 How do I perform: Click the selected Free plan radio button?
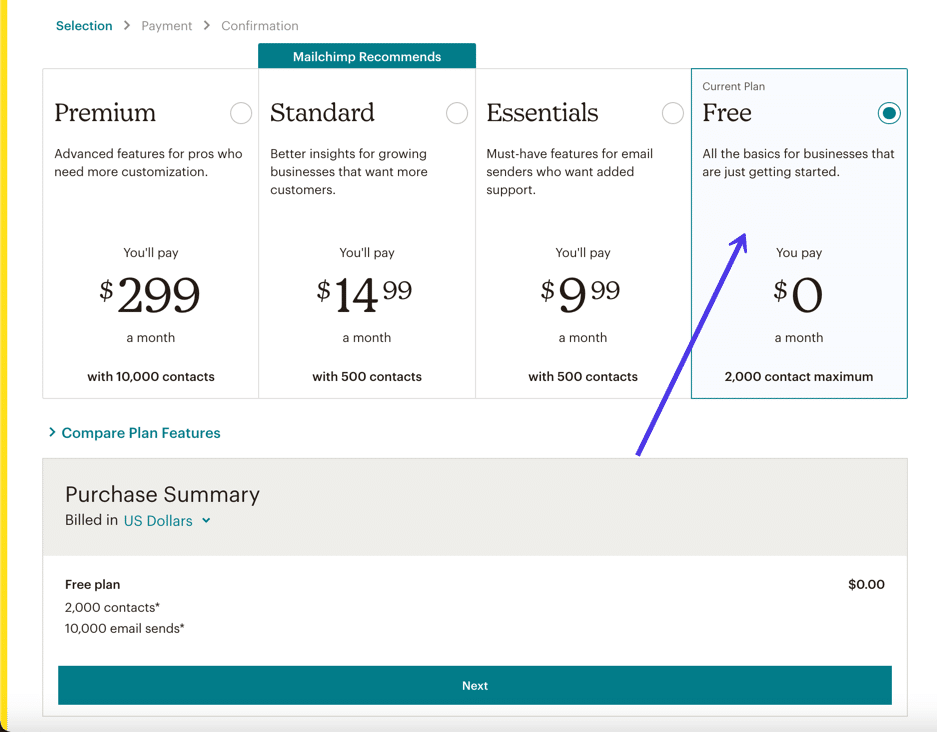click(x=888, y=113)
